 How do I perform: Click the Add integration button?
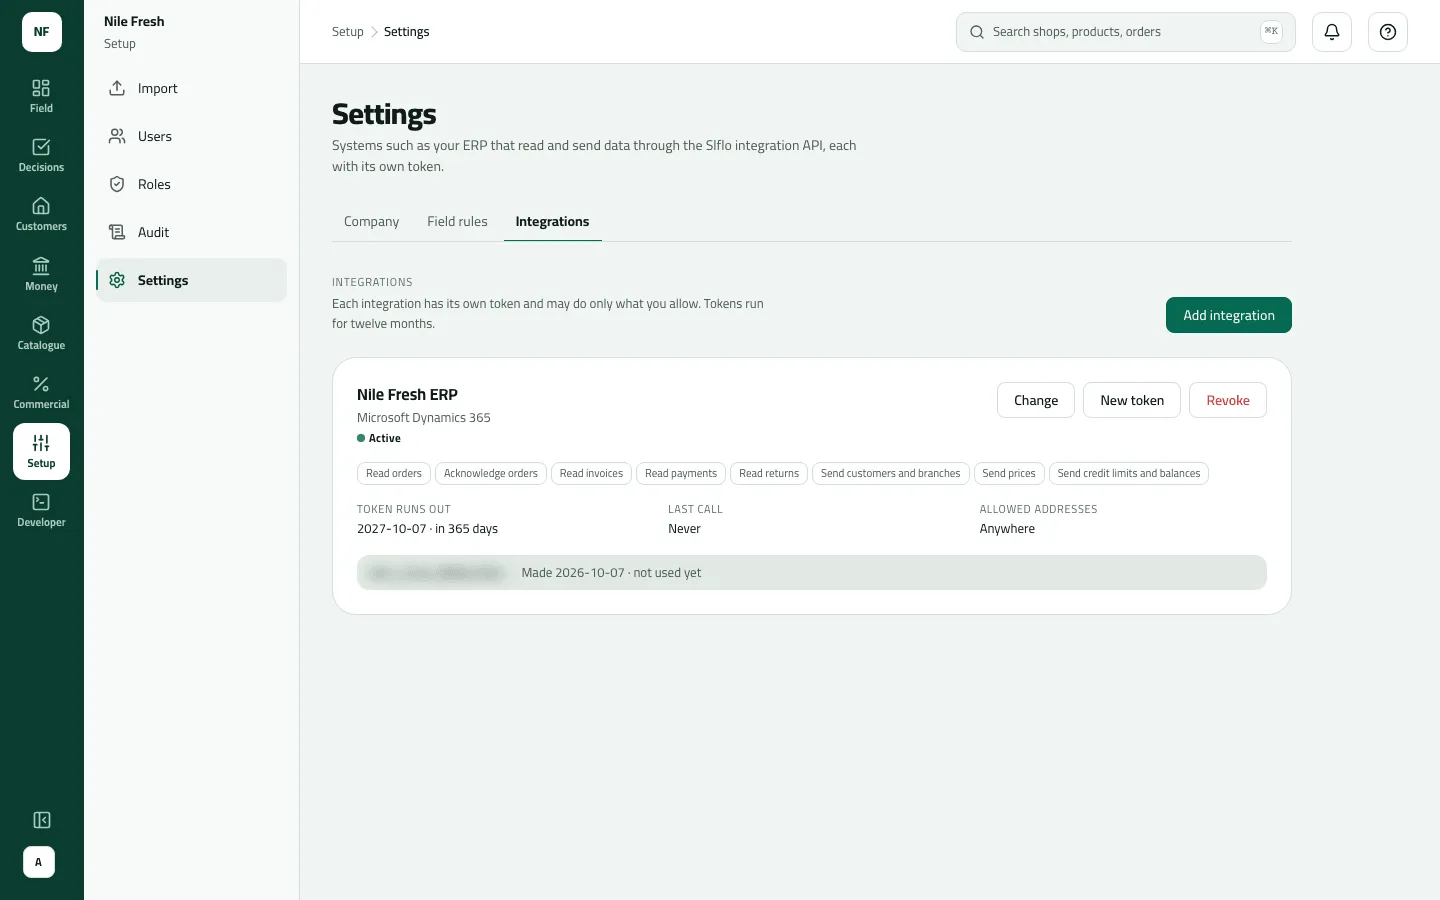pos(1229,315)
